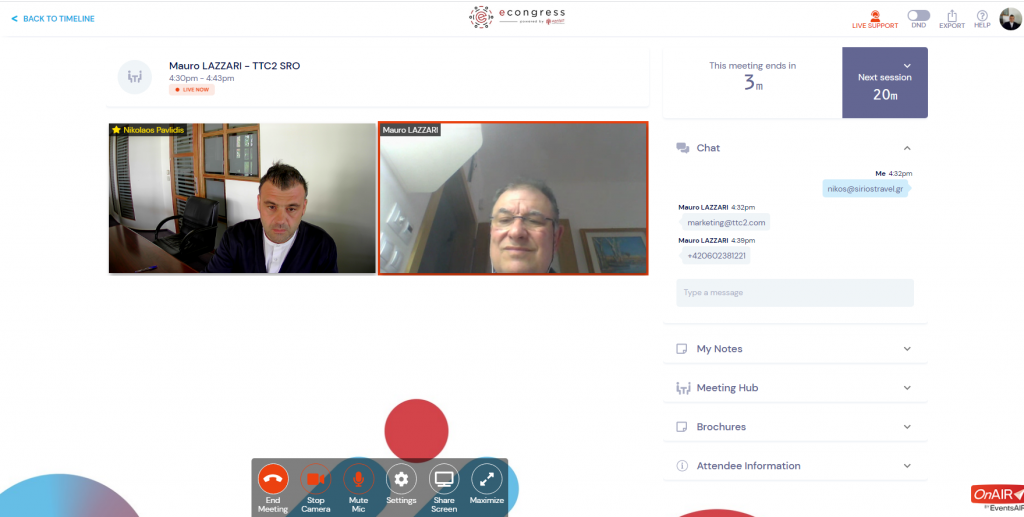Click the nikos@siriostravel.gr chat message
This screenshot has height=517, width=1024.
pos(865,189)
